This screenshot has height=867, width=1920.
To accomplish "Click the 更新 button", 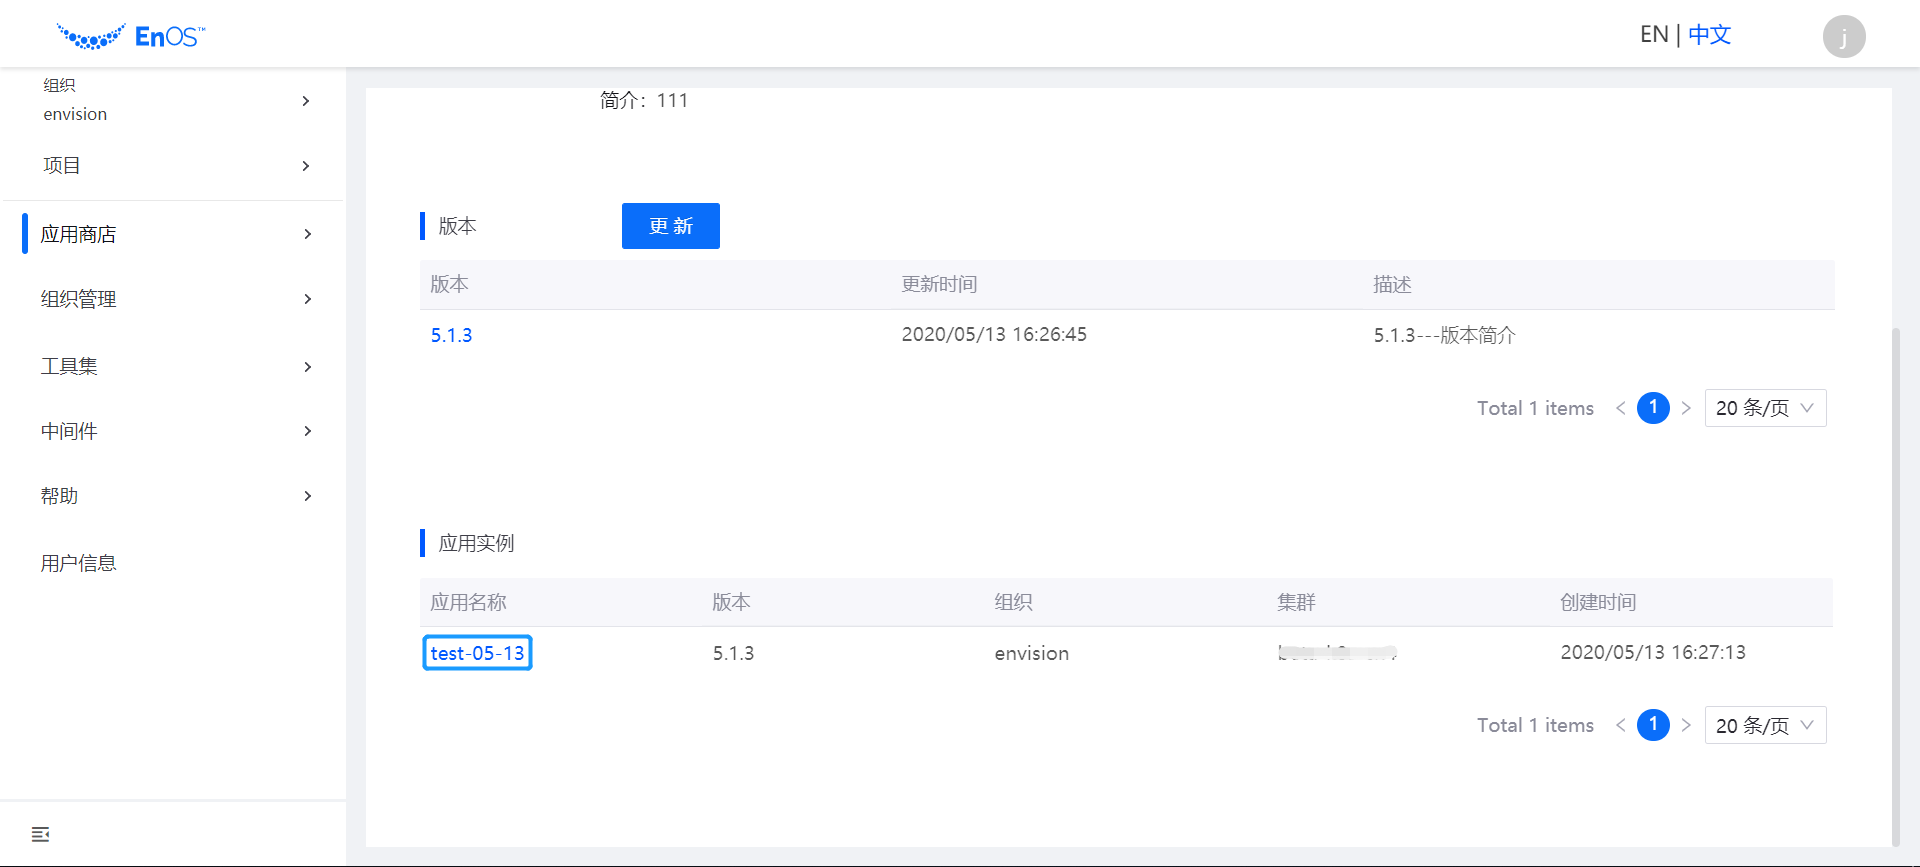I will 671,226.
